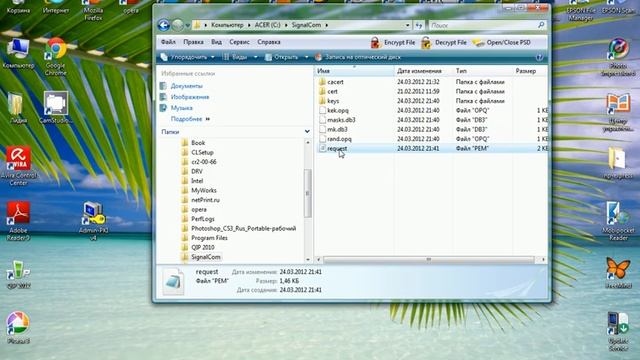The width and height of the screenshot is (640, 360).
Task: Click the kek.opq file icon
Action: click(x=322, y=110)
